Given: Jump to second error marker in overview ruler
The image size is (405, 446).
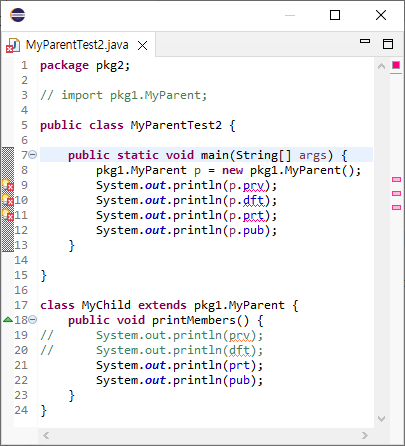Looking at the screenshot, I should click(396, 193).
